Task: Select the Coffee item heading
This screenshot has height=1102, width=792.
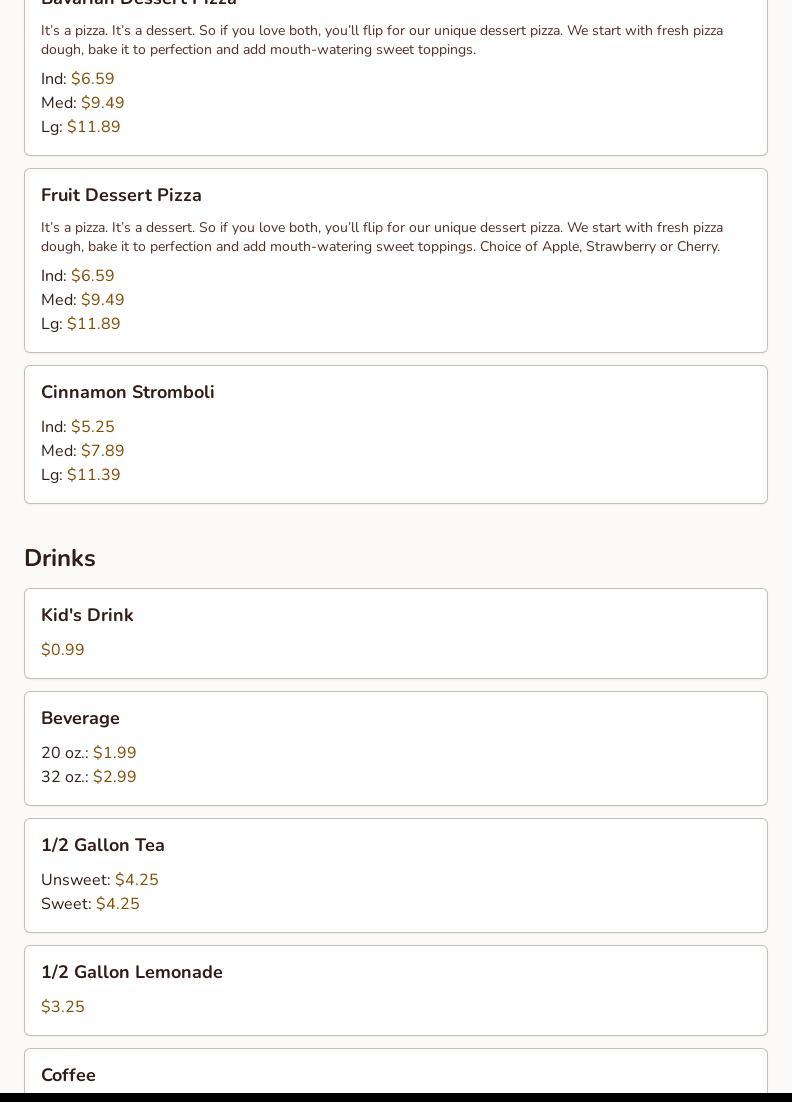Action: click(68, 1075)
